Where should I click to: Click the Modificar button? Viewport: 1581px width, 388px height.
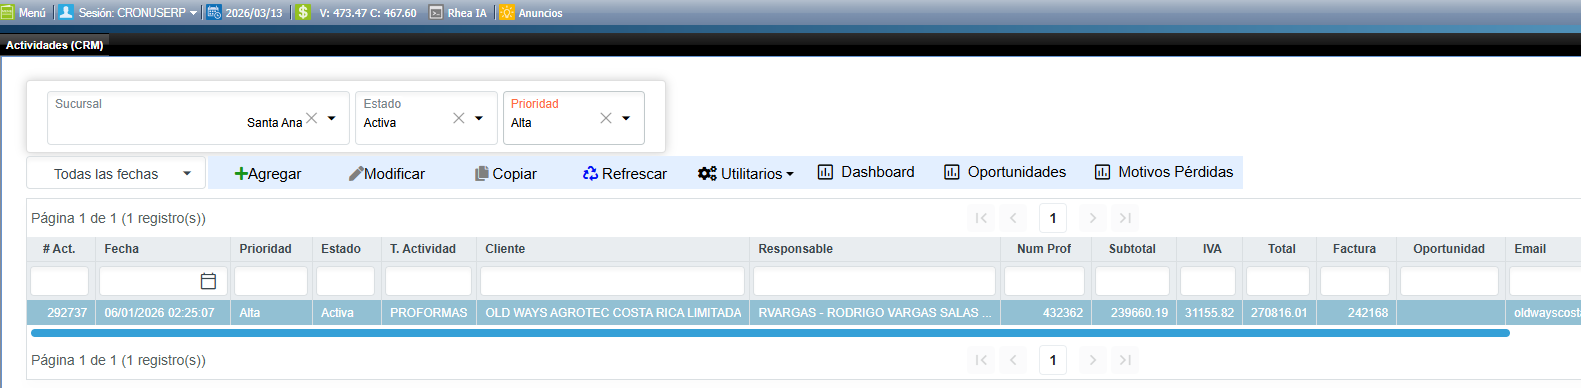[x=387, y=173]
